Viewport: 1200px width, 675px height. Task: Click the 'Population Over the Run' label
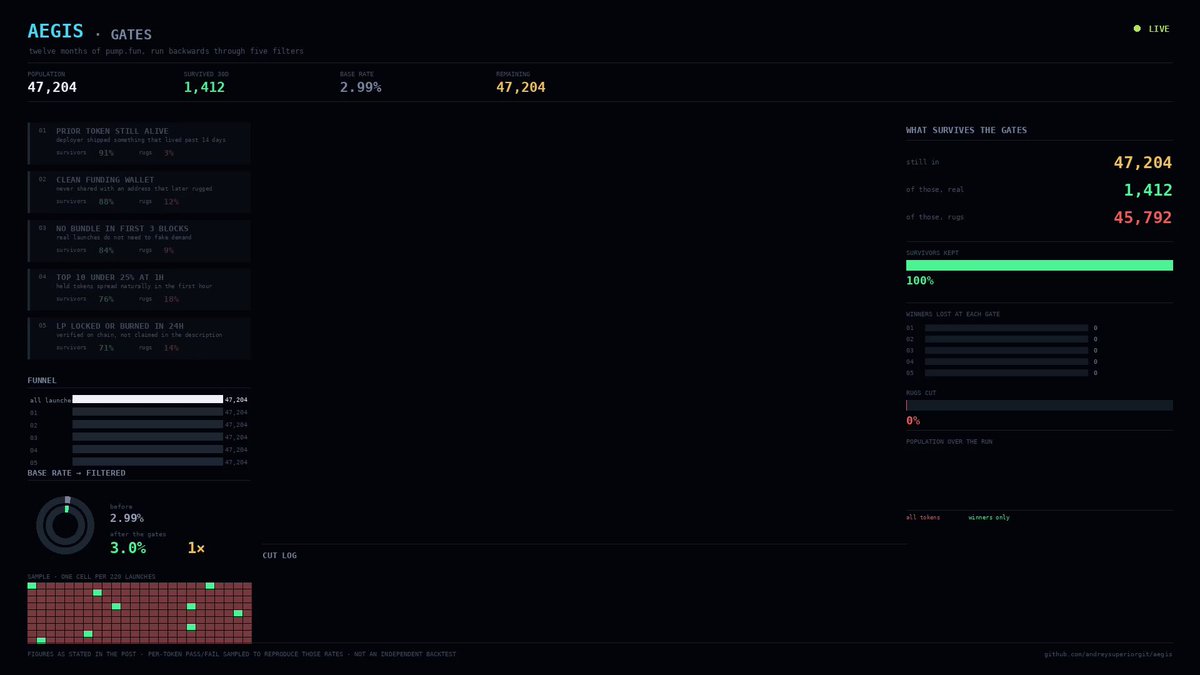coord(949,441)
